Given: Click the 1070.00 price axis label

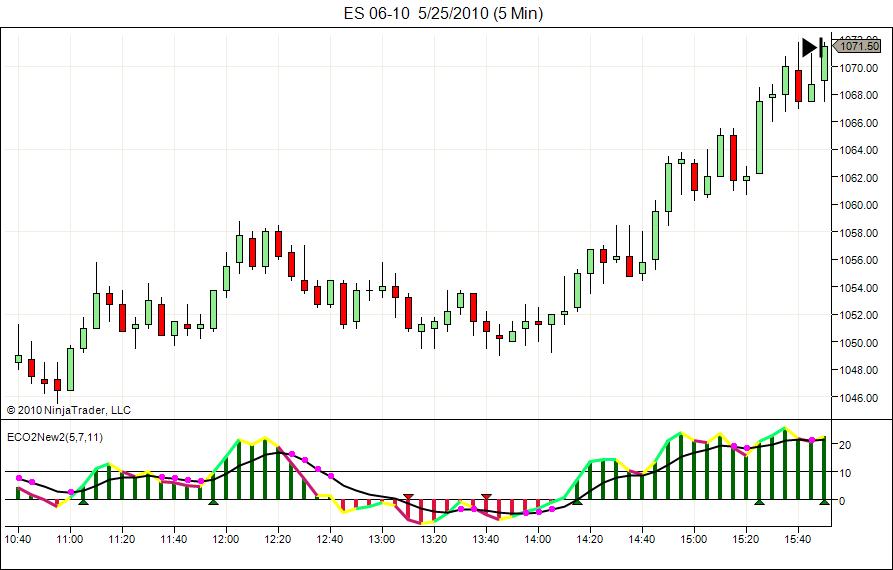Looking at the screenshot, I should (x=859, y=68).
